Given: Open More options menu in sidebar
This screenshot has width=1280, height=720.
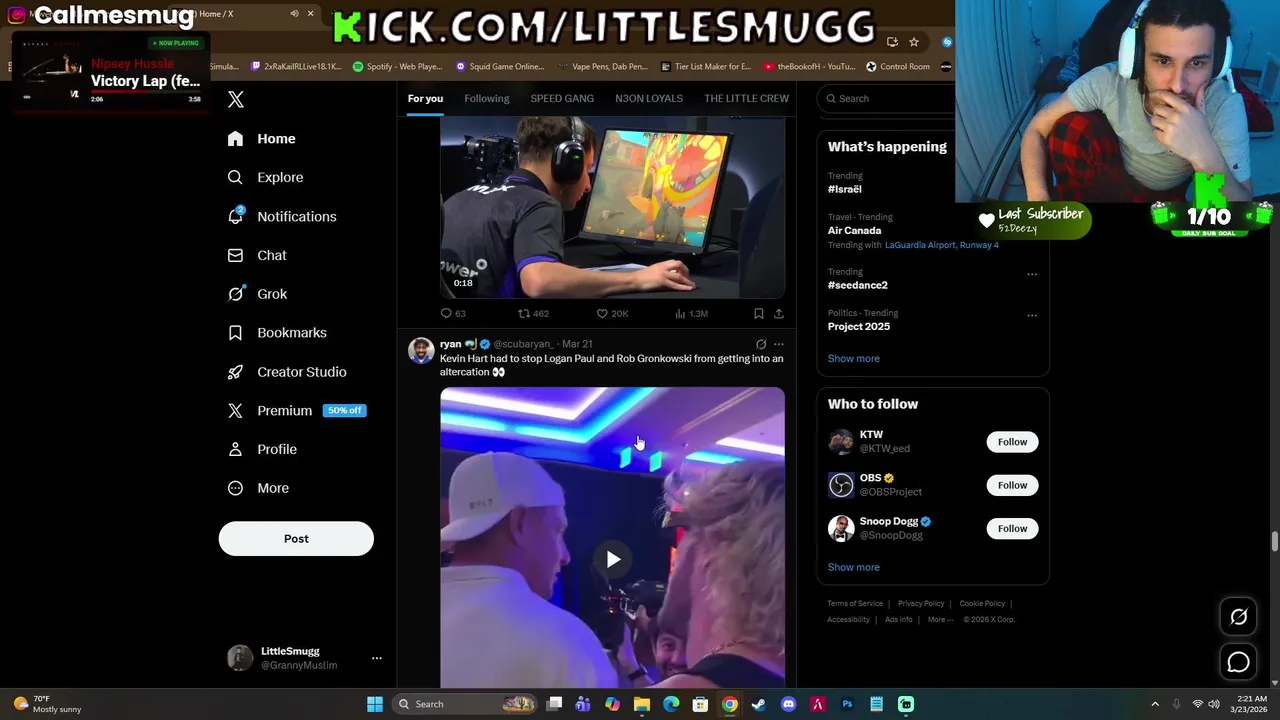Looking at the screenshot, I should (x=235, y=488).
